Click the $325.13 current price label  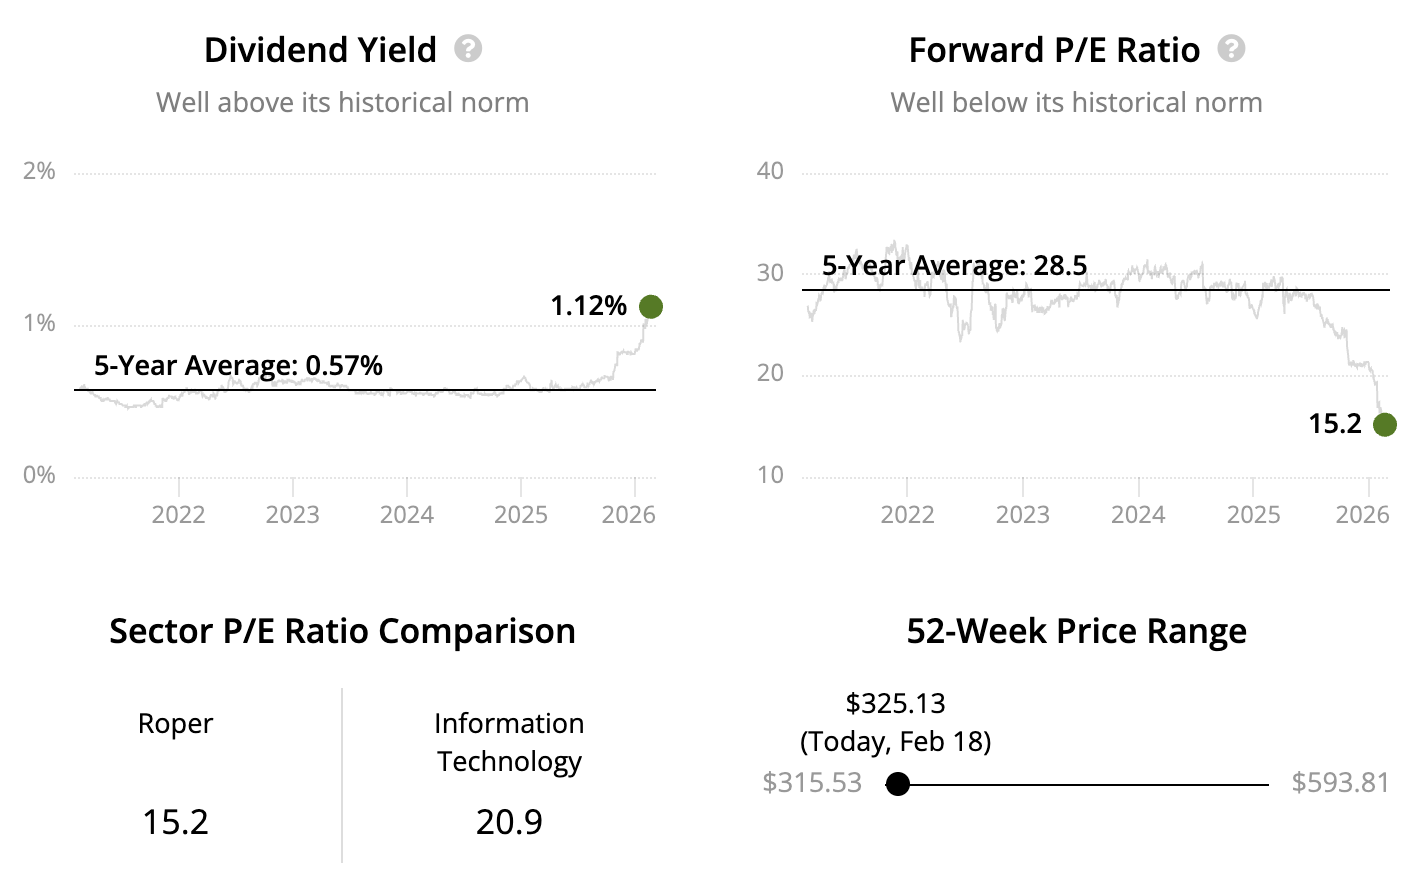pos(895,704)
